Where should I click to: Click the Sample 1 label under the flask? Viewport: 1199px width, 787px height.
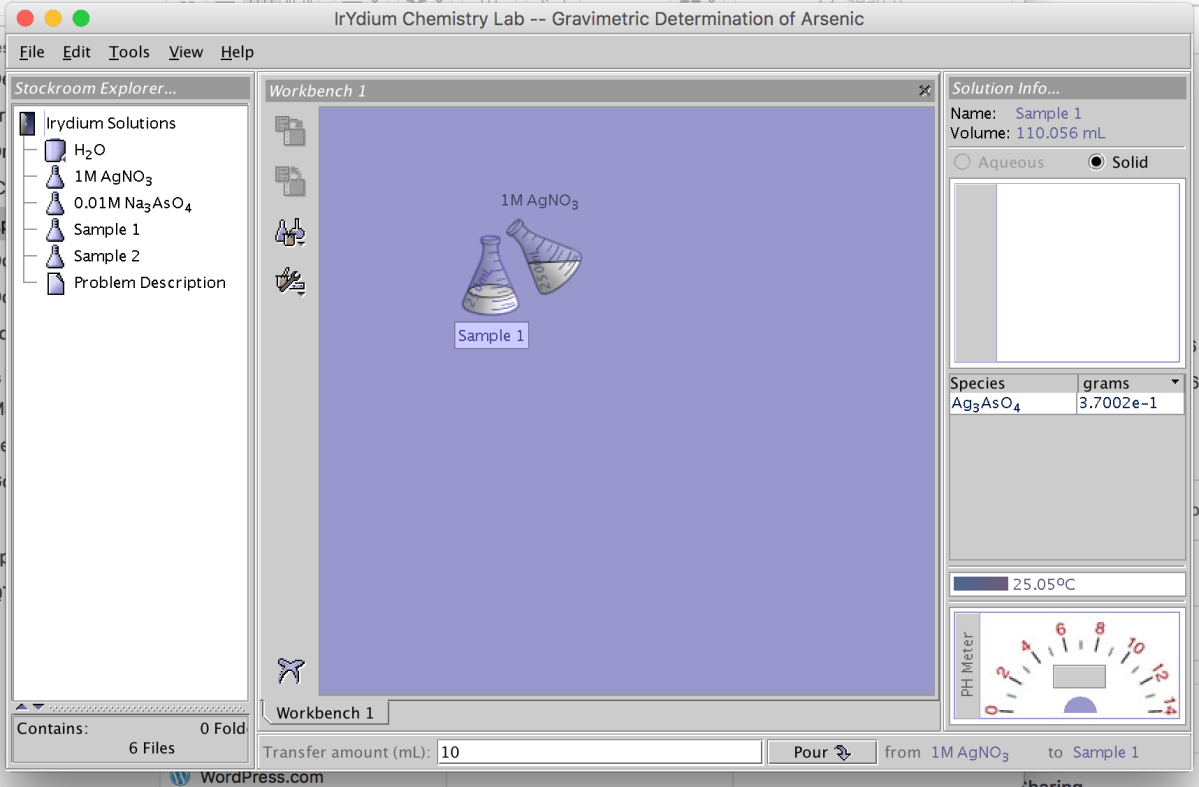(x=491, y=336)
